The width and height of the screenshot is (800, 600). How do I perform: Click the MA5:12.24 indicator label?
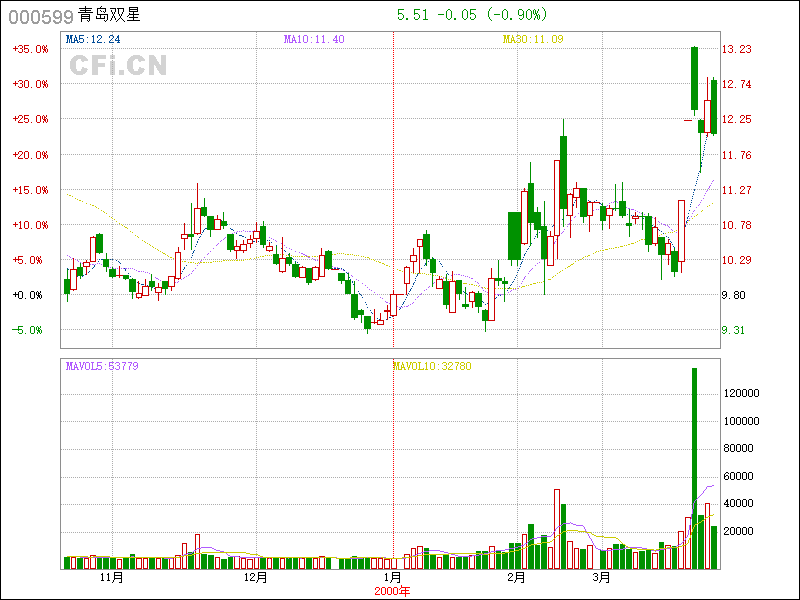[93, 39]
